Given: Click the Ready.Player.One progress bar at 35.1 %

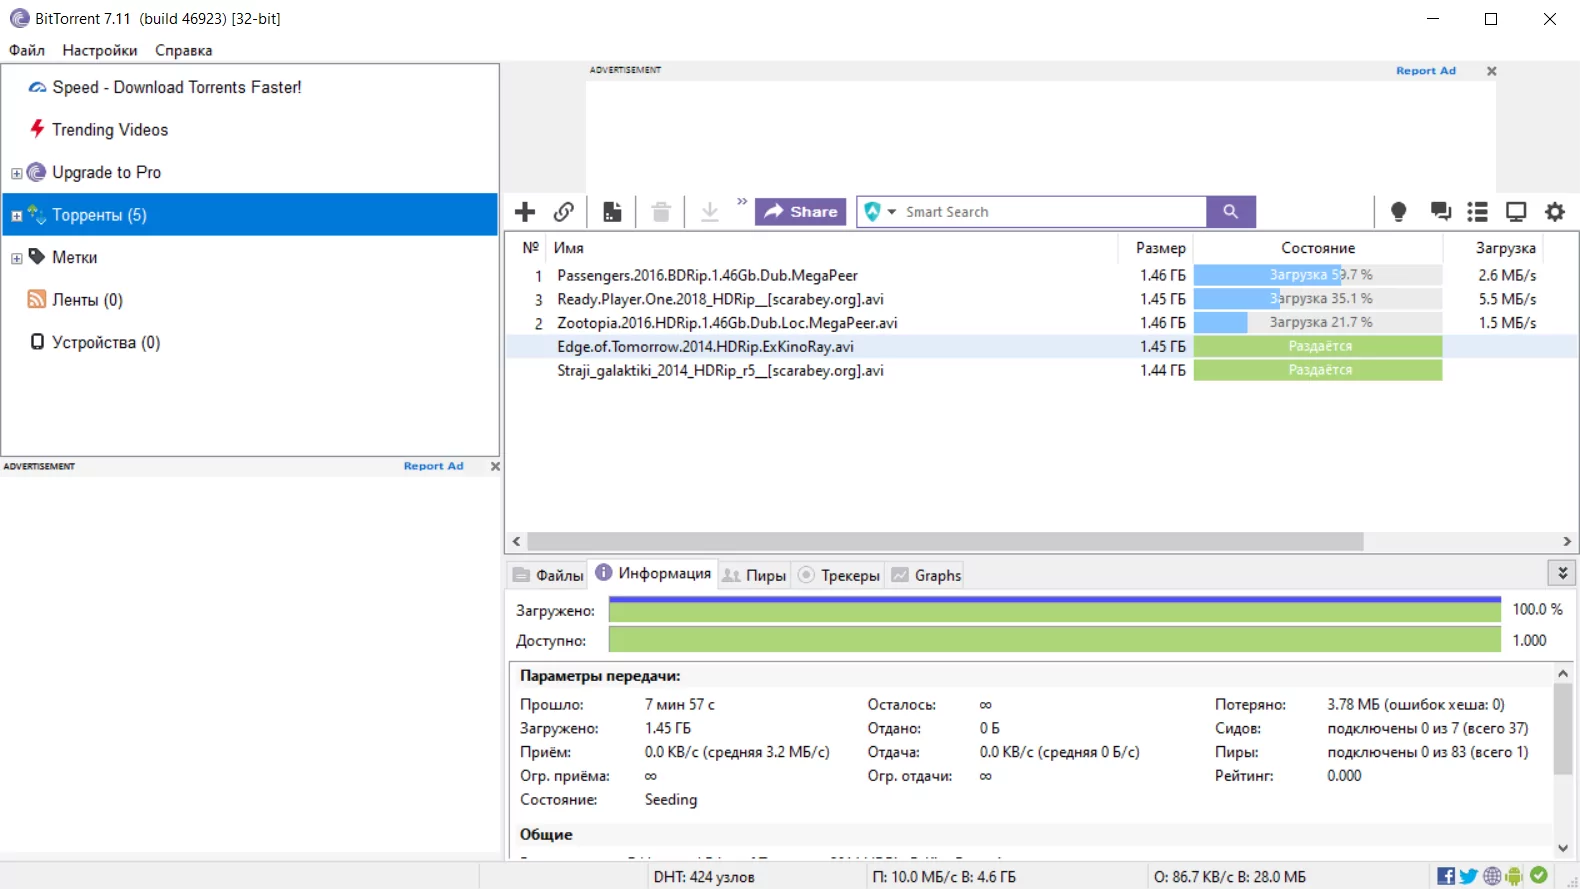Looking at the screenshot, I should (x=1318, y=299).
